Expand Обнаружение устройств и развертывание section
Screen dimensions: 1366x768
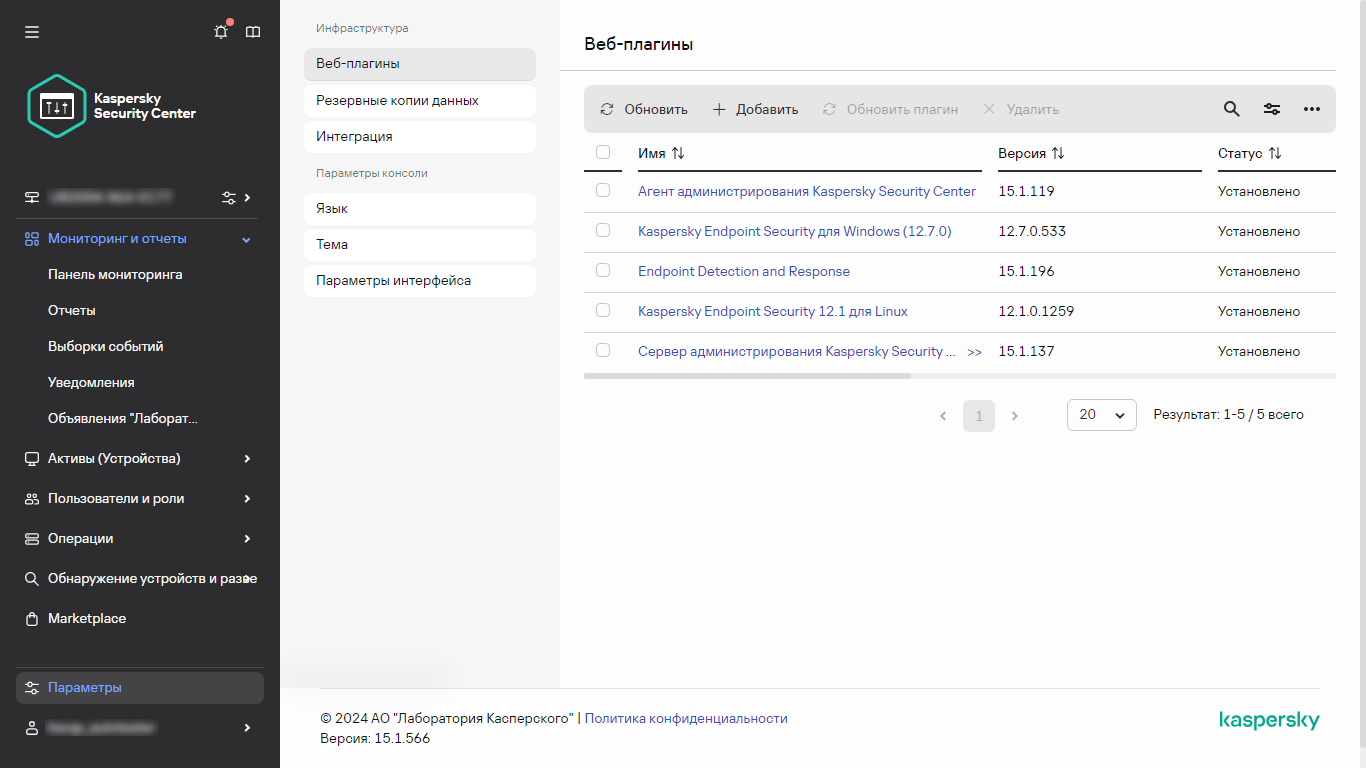(247, 578)
